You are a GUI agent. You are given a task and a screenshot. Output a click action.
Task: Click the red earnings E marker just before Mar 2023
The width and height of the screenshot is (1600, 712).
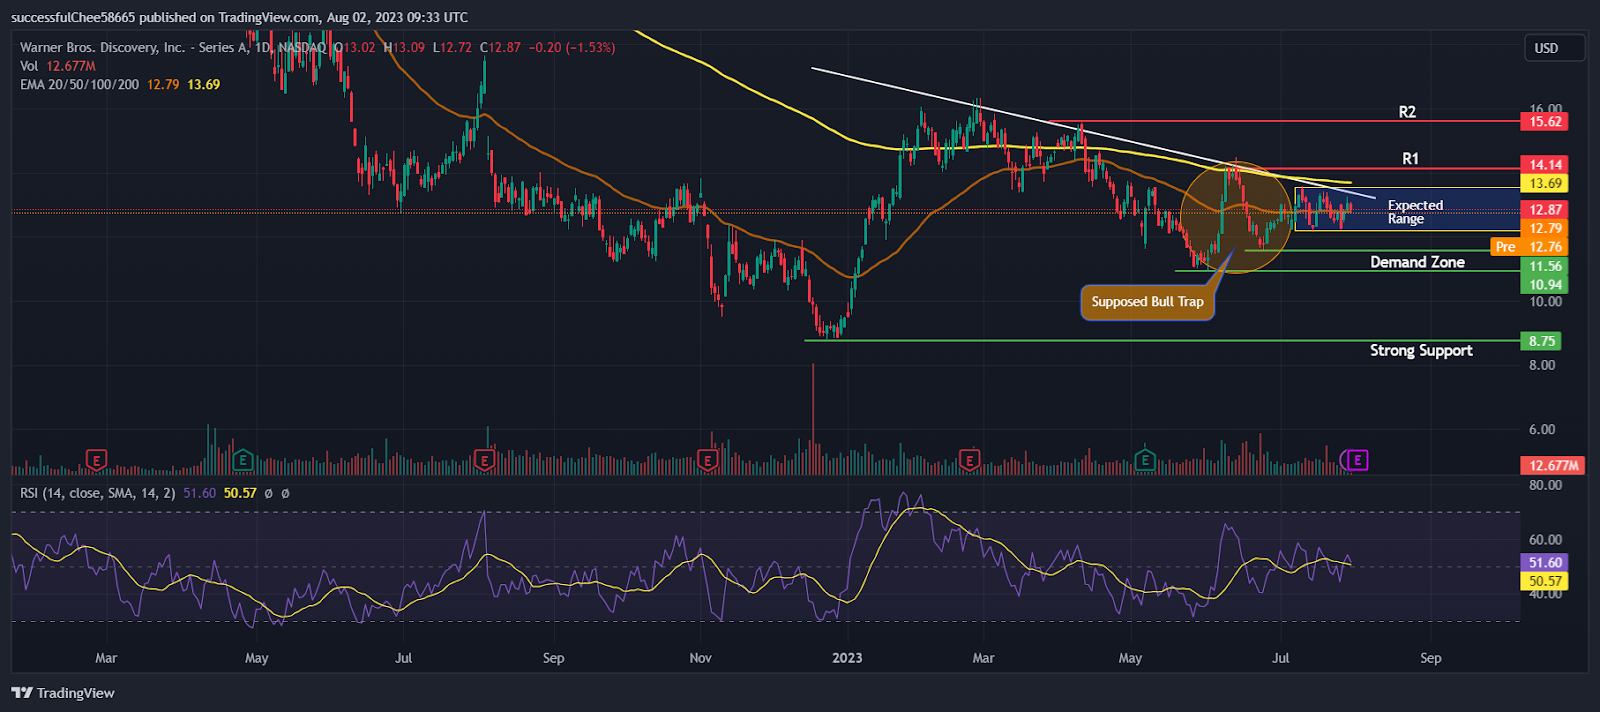(969, 460)
